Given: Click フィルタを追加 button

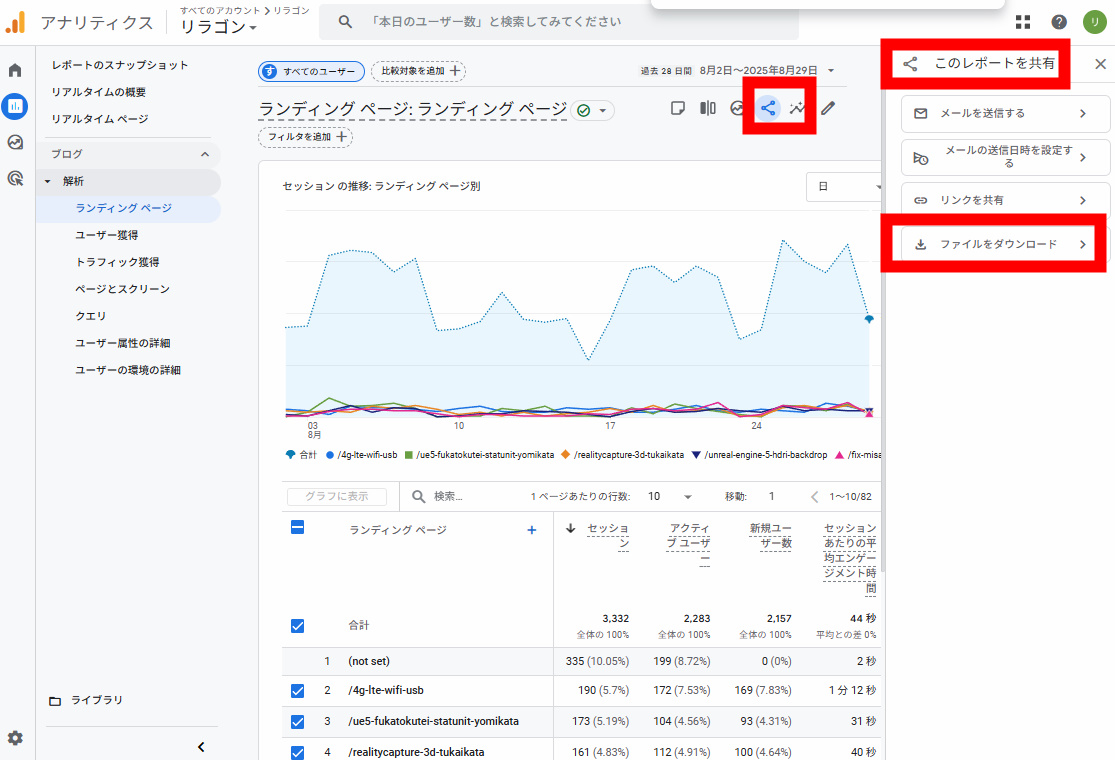Looking at the screenshot, I should [306, 137].
